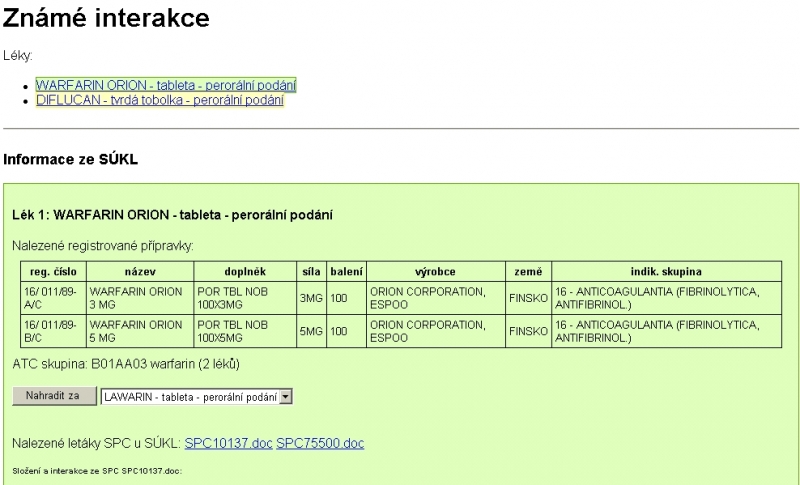Click the 'Lék 1: WARFARIN ORION' heading
This screenshot has width=800, height=485.
(172, 215)
